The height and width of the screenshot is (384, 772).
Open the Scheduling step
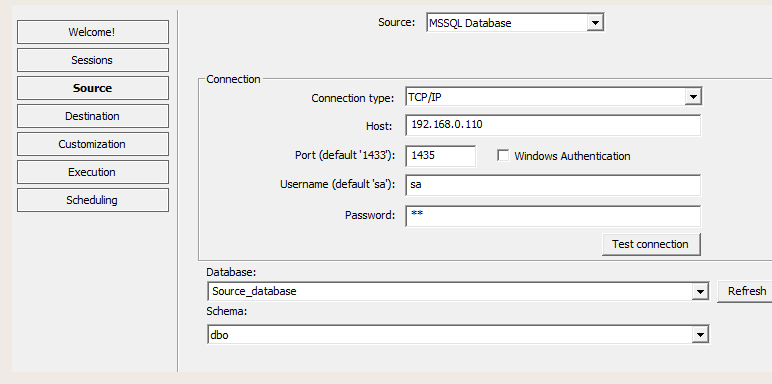(x=93, y=200)
